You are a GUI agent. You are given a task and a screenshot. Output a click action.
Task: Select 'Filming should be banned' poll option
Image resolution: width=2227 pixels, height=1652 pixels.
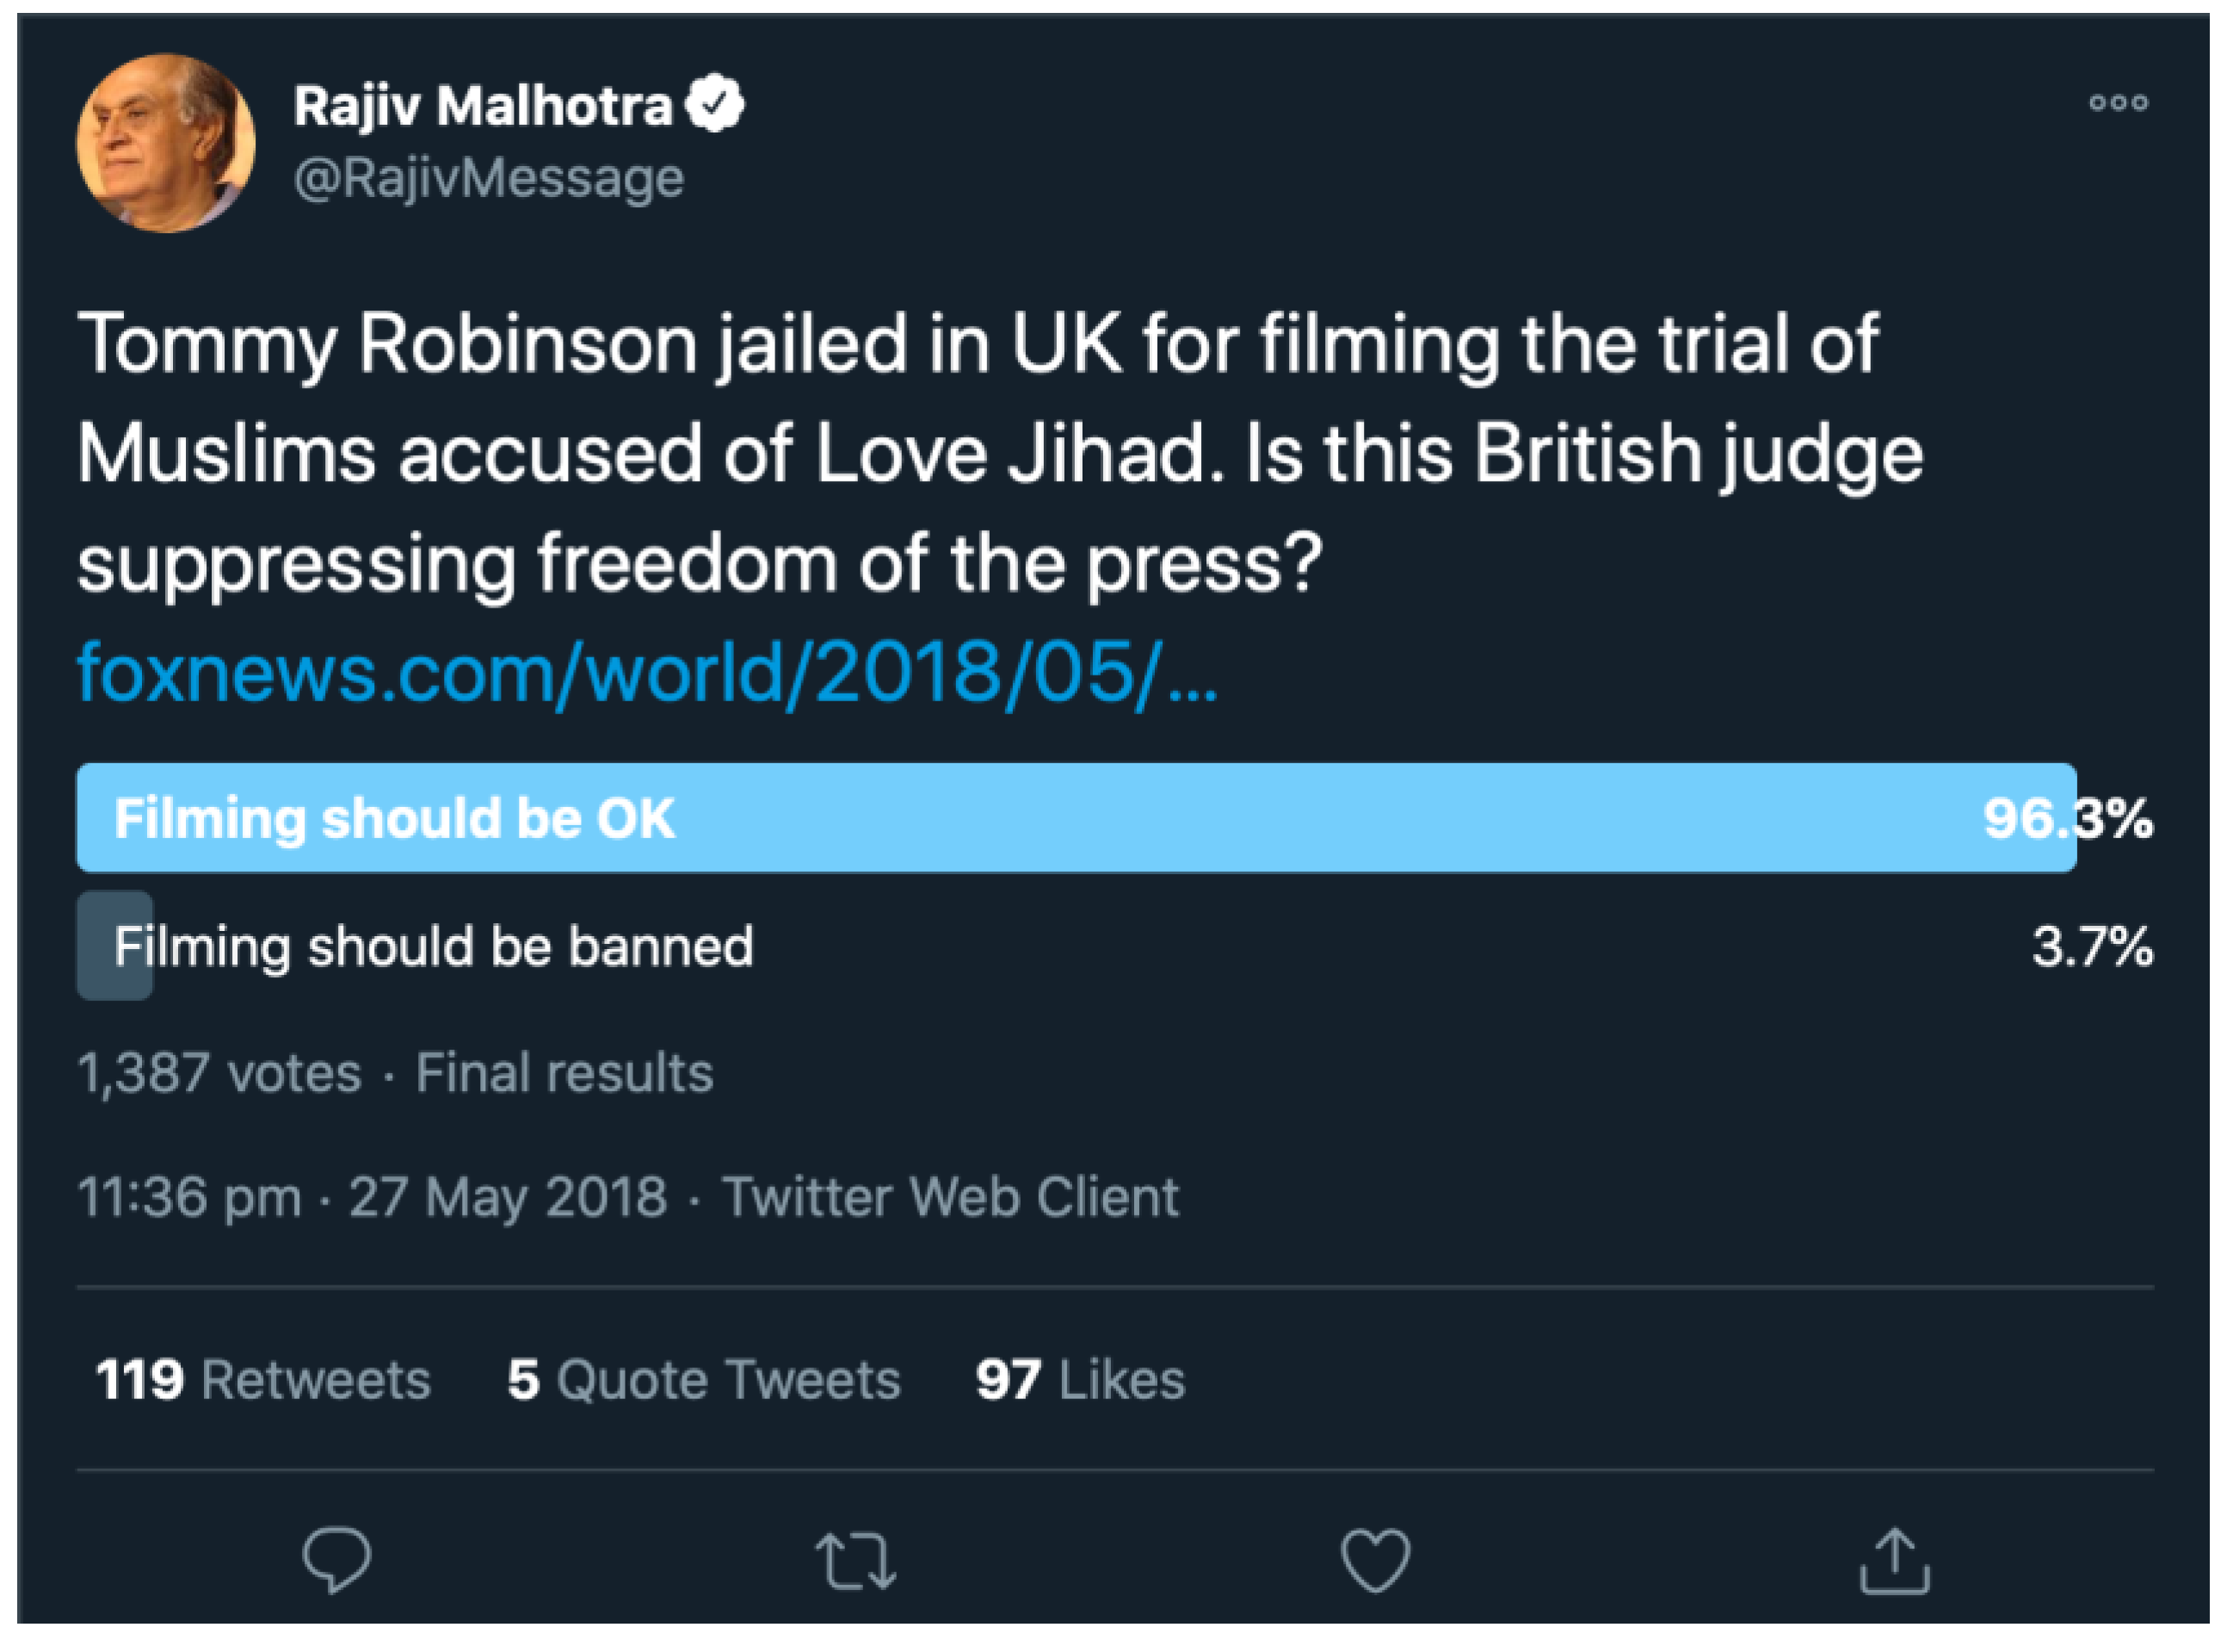(x=433, y=946)
